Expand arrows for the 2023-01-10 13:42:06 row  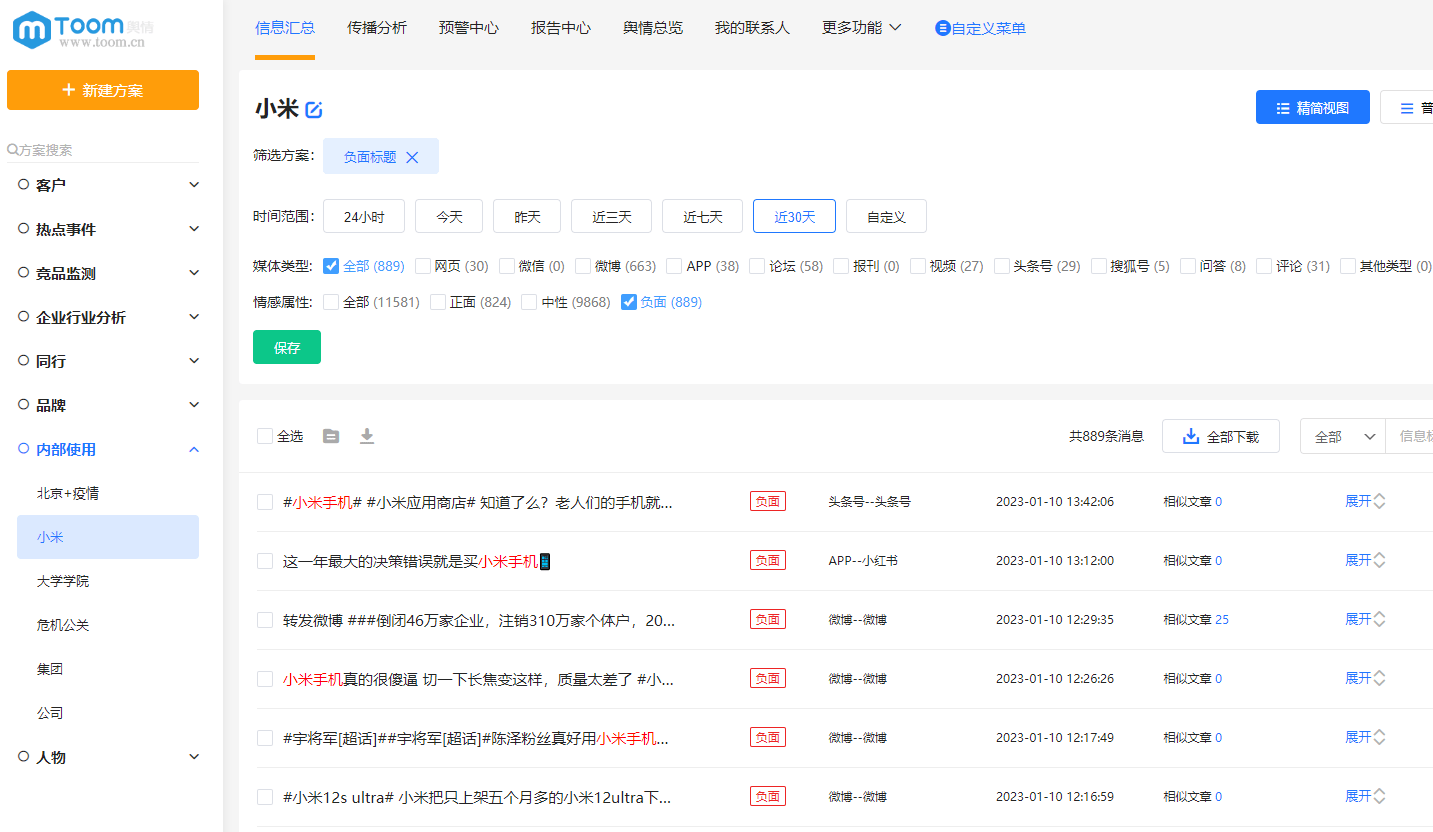click(1379, 502)
